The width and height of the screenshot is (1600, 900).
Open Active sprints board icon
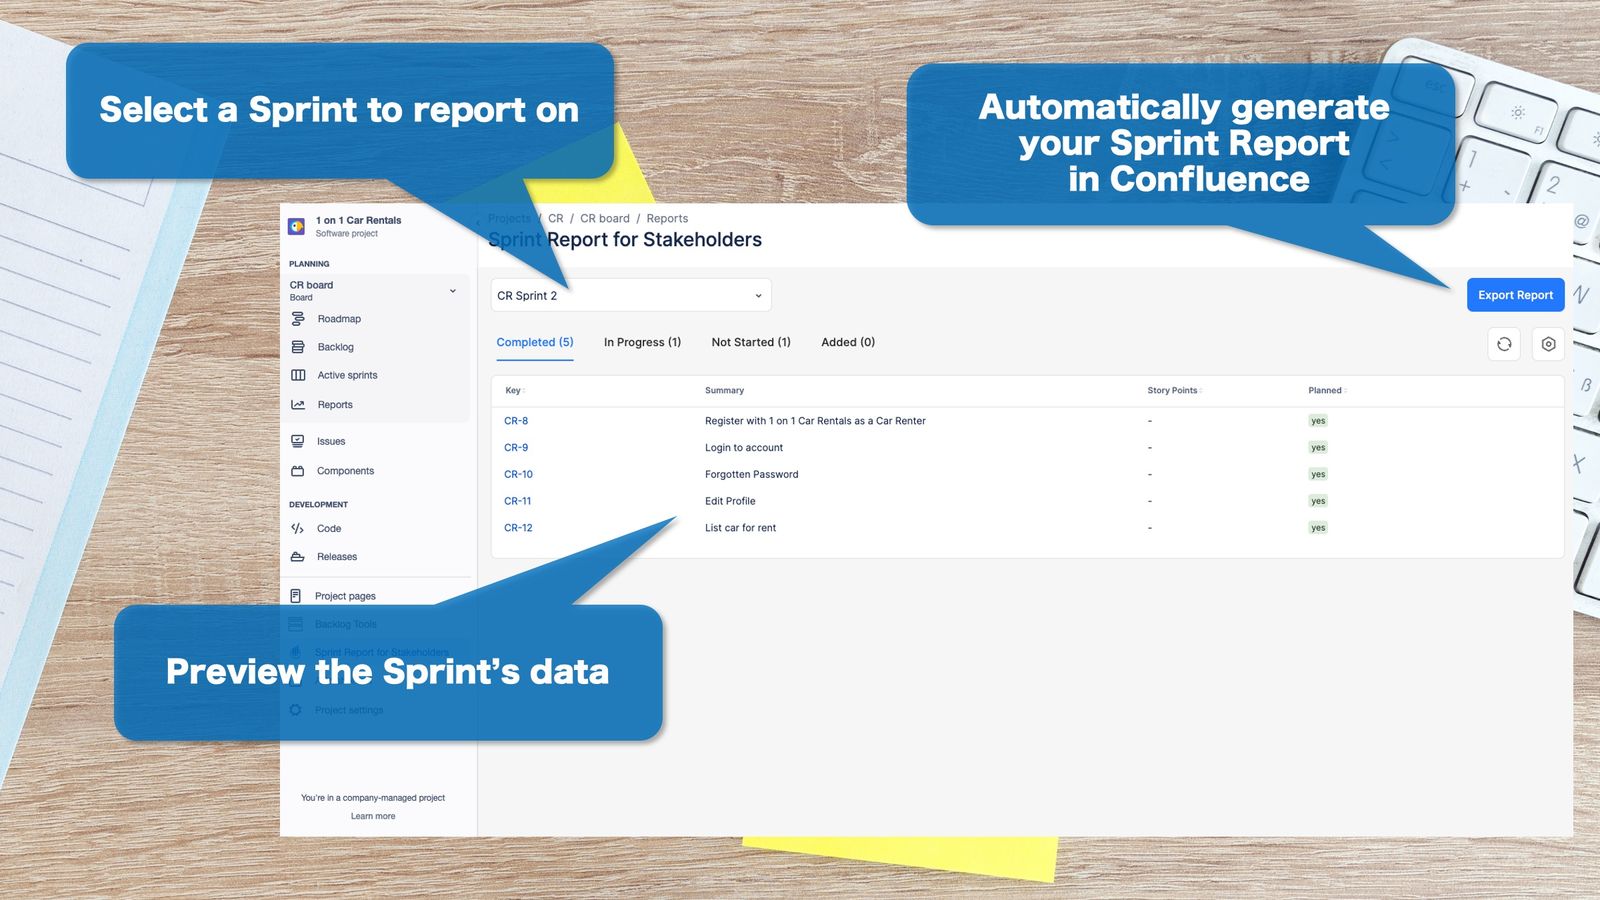[298, 375]
